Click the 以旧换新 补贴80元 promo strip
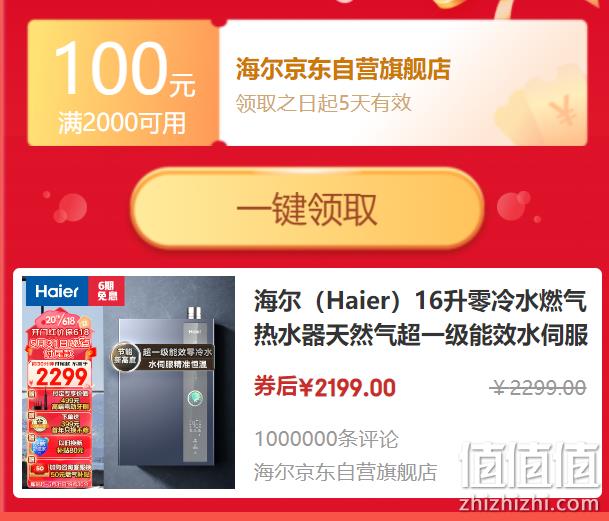Image resolution: width=609 pixels, height=521 pixels. pos(61,446)
